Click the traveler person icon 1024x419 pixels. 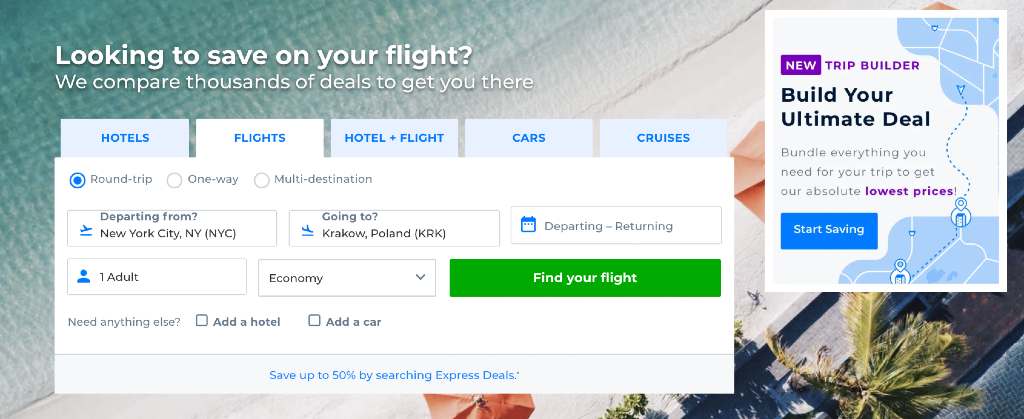click(84, 277)
